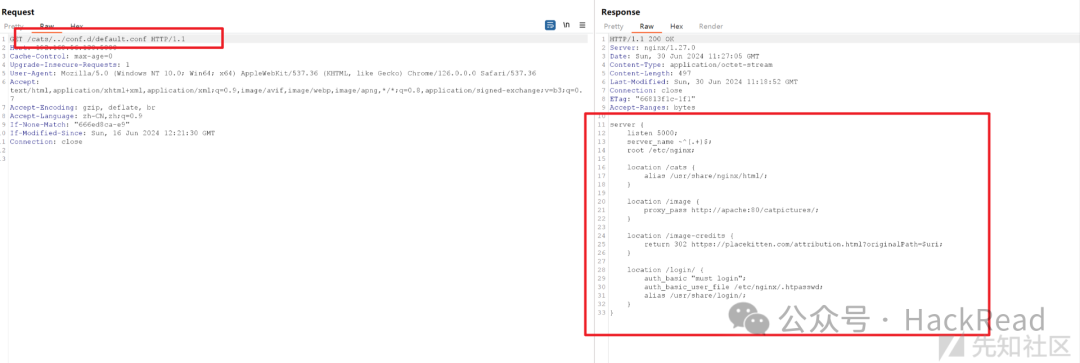
Task: Click the Response panel title
Action: tap(621, 12)
